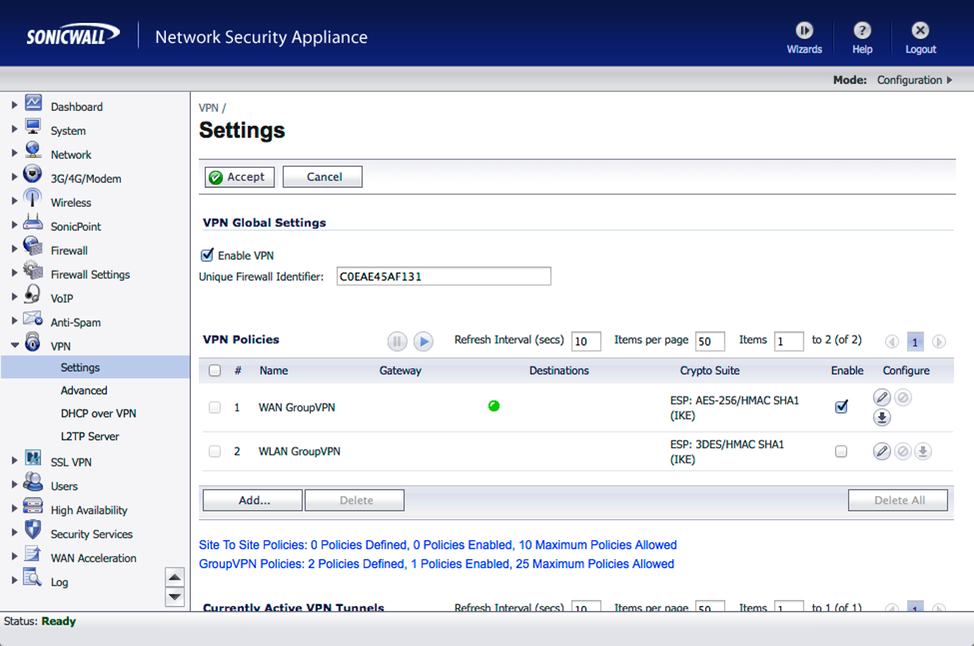
Task: Click the Unique Firewall Identifier field
Action: (444, 276)
